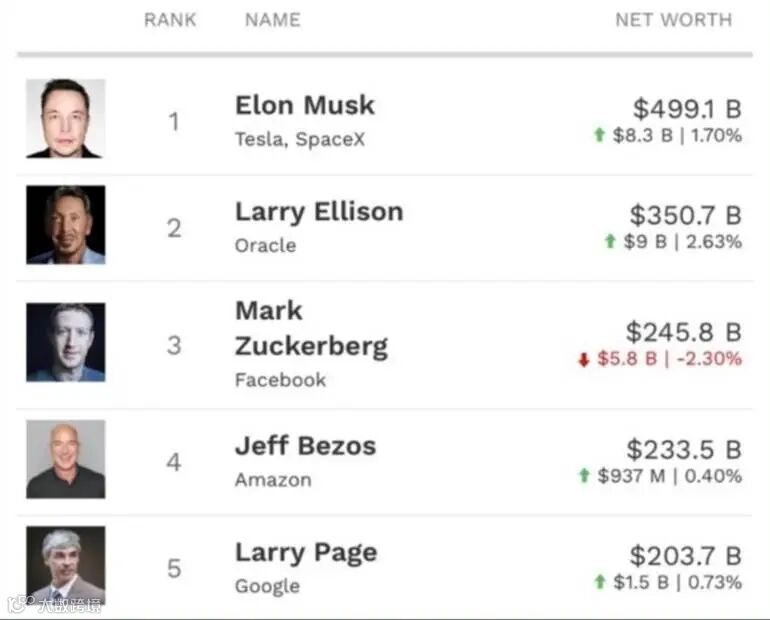Click the green up arrow beside $9 B

click(610, 241)
